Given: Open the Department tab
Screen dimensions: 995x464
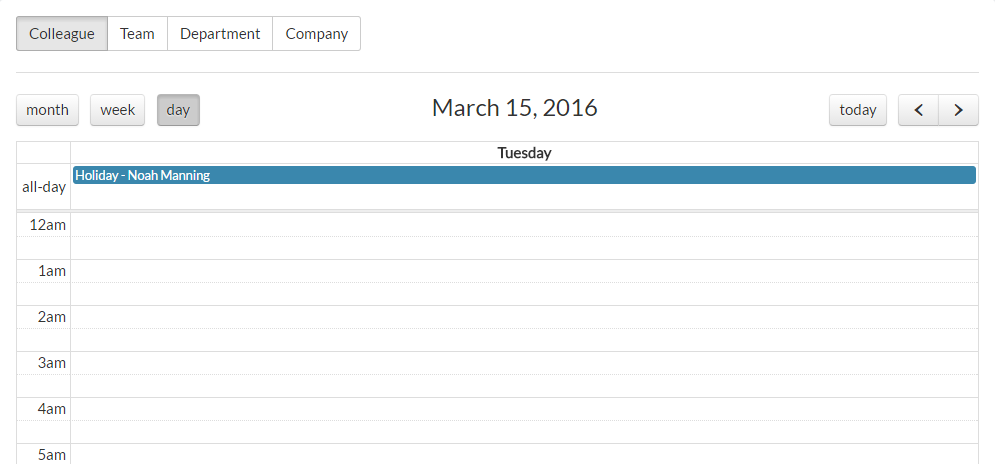Looking at the screenshot, I should point(220,33).
